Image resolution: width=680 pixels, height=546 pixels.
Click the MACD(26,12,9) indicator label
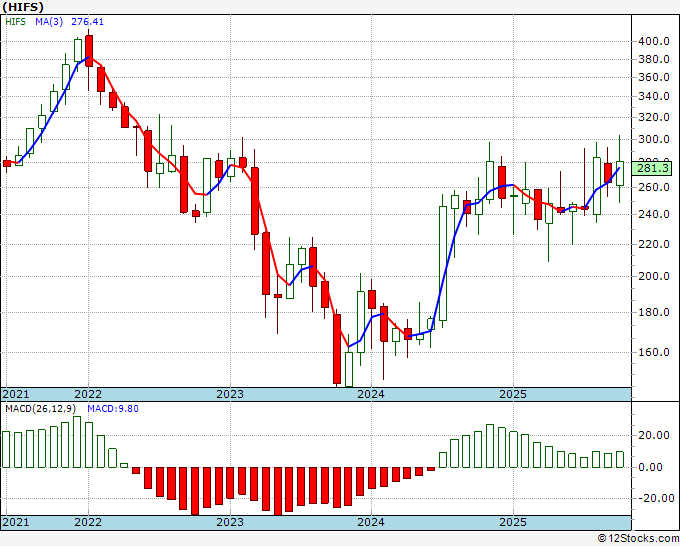click(x=40, y=409)
